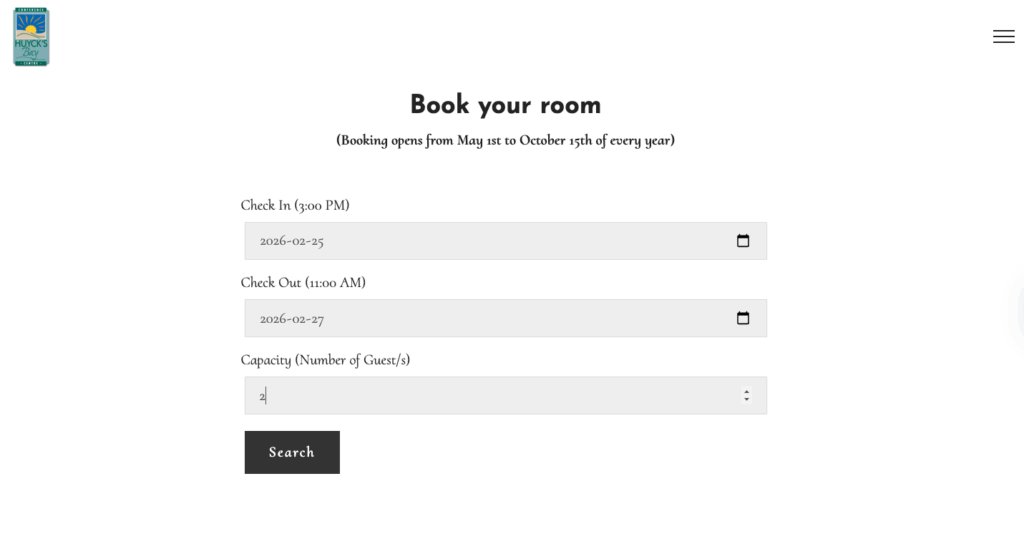Click the "Book your room" heading
1024x534 pixels.
pyautogui.click(x=505, y=105)
